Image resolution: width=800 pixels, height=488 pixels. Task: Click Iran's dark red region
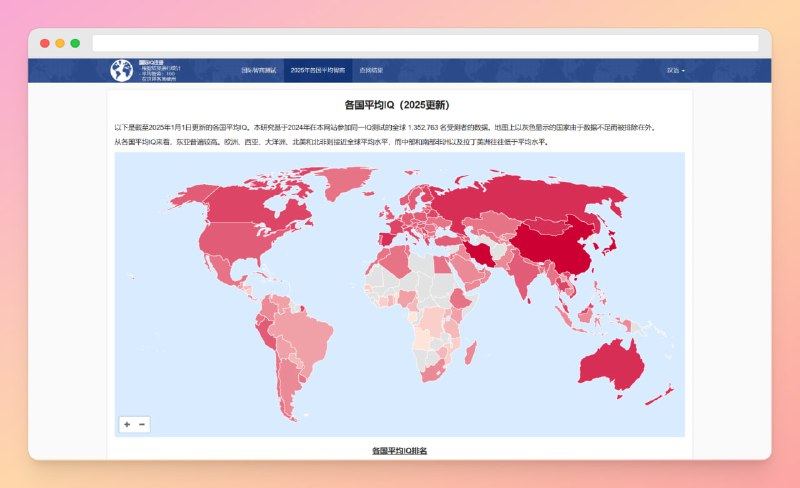pos(484,256)
